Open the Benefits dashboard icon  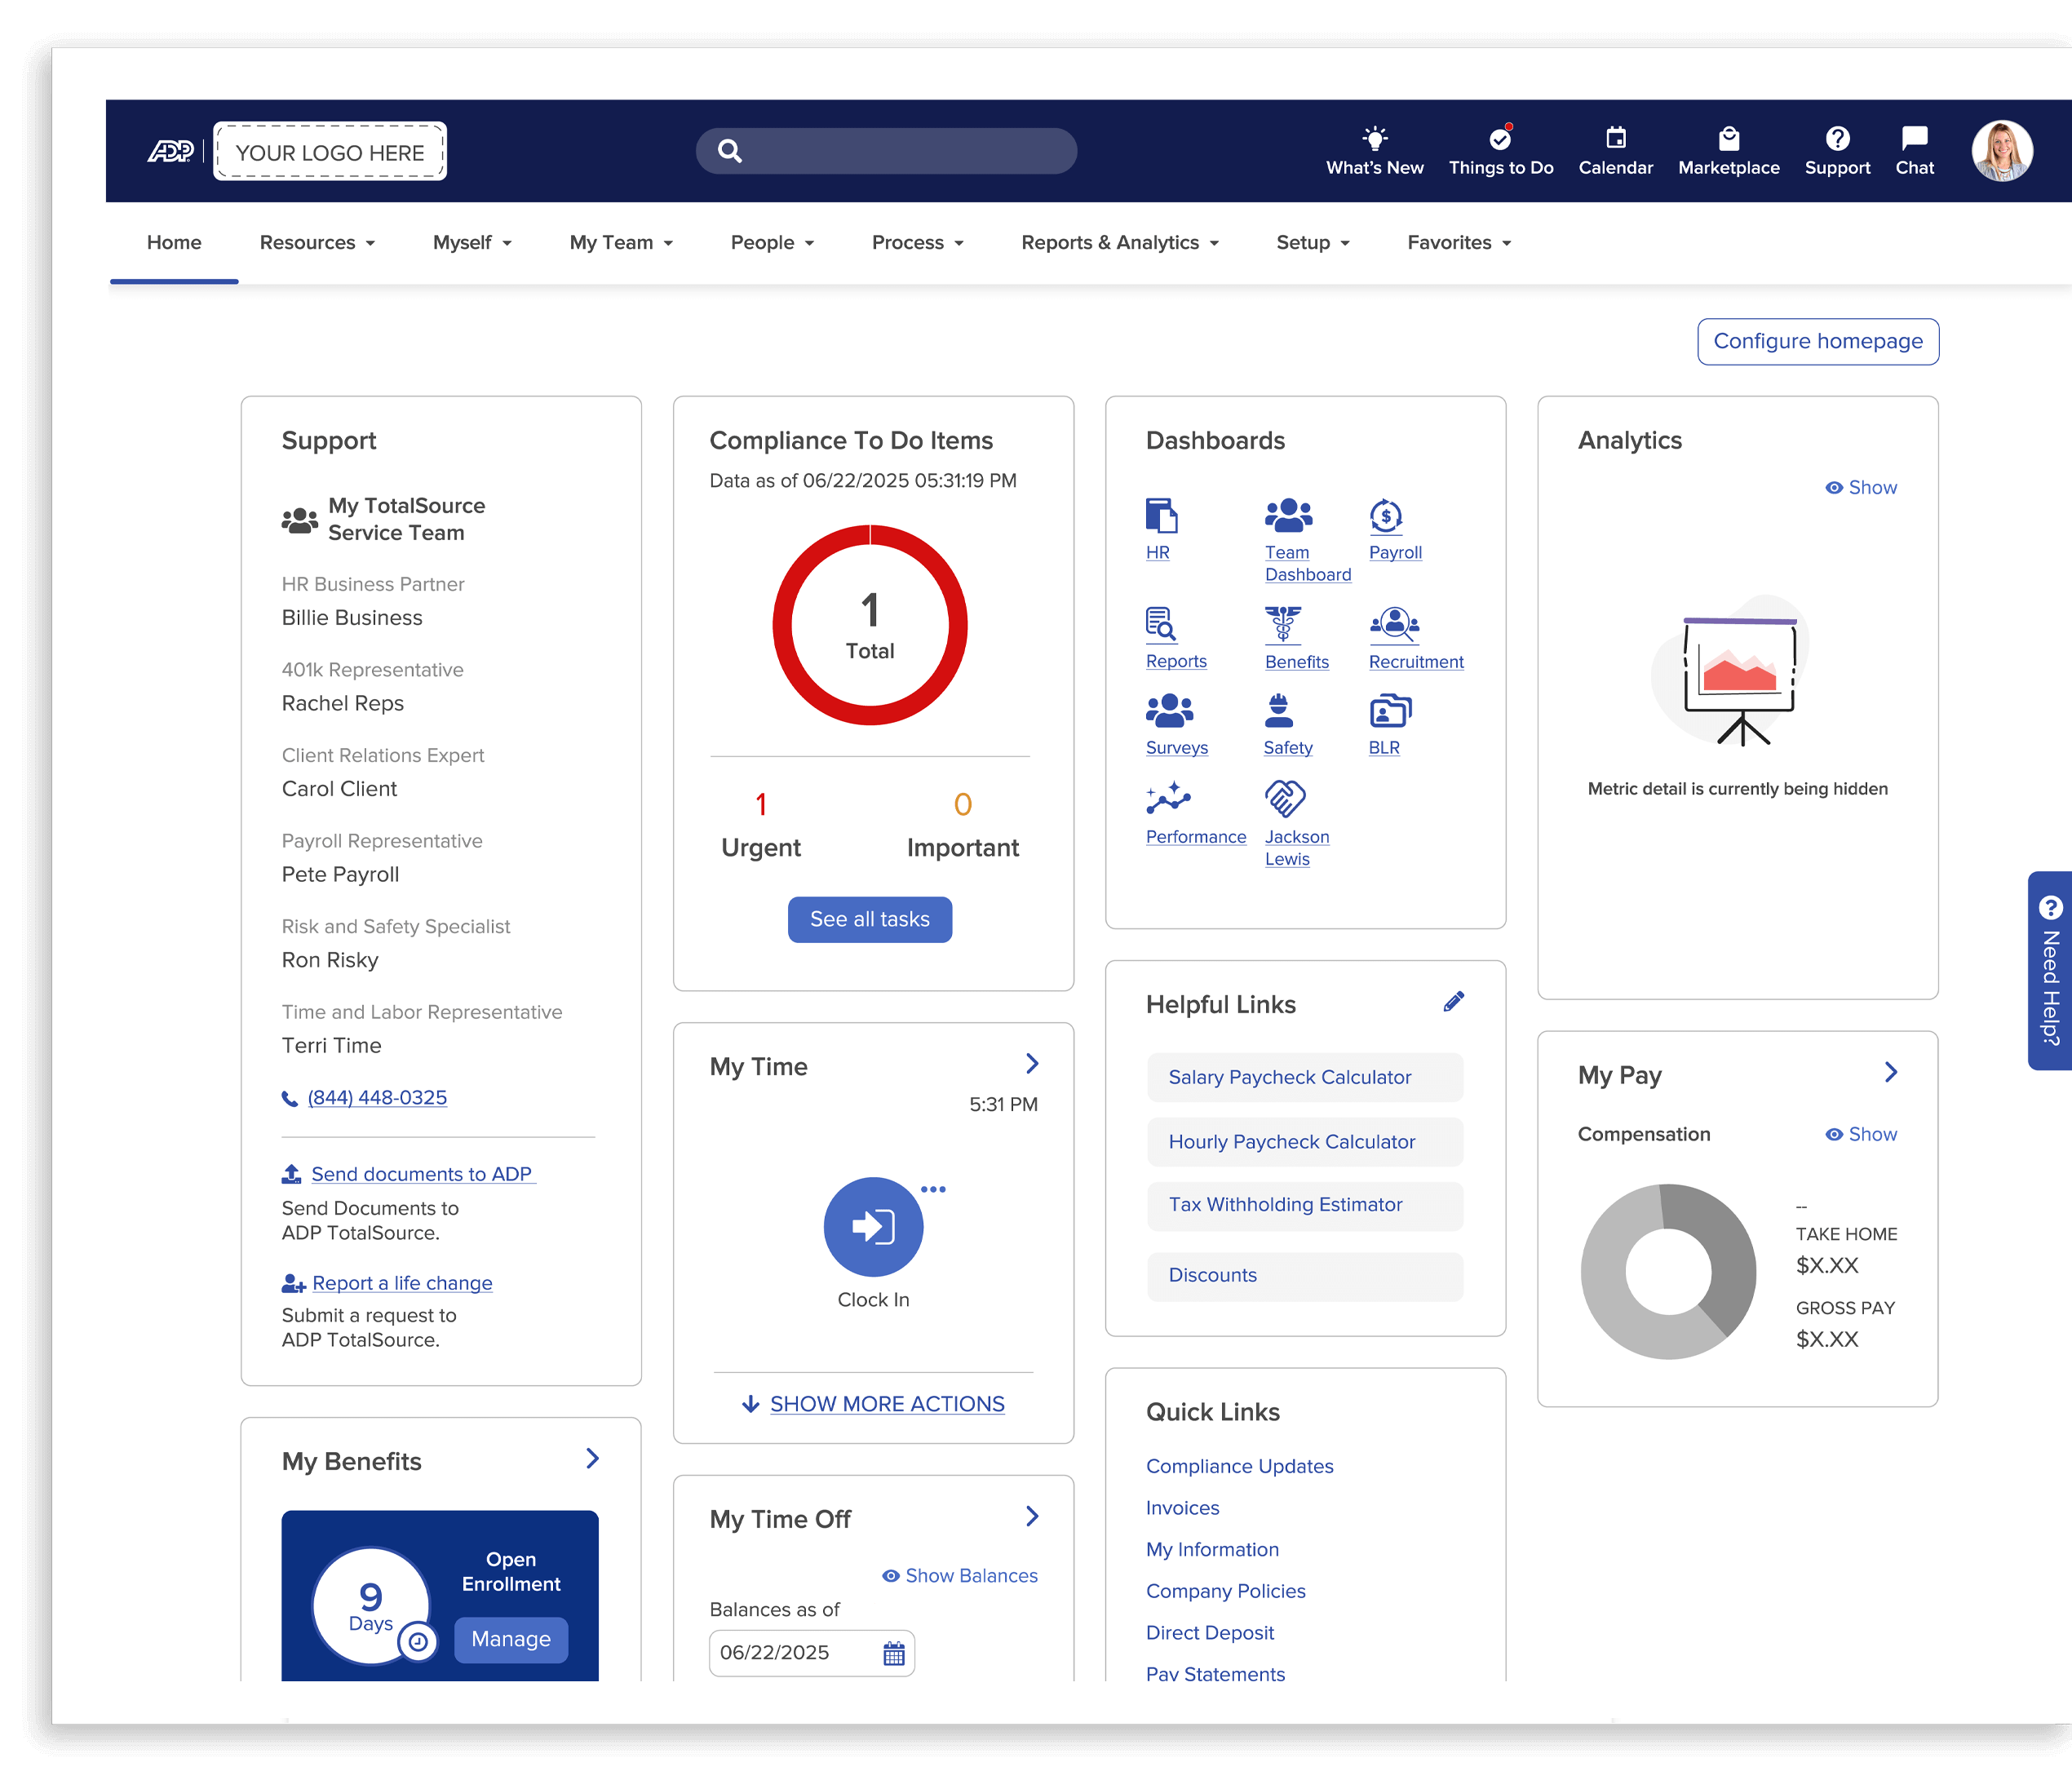coord(1282,624)
